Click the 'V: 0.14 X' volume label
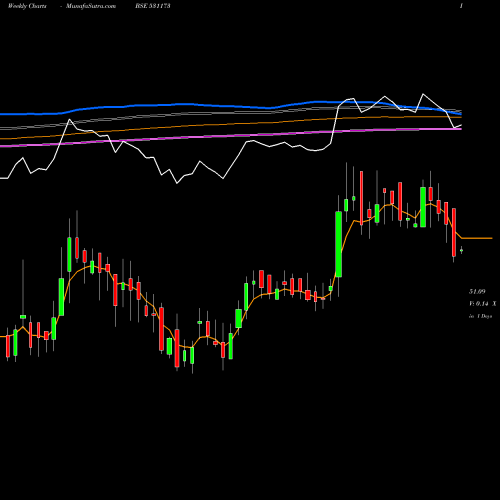 pyautogui.click(x=482, y=304)
